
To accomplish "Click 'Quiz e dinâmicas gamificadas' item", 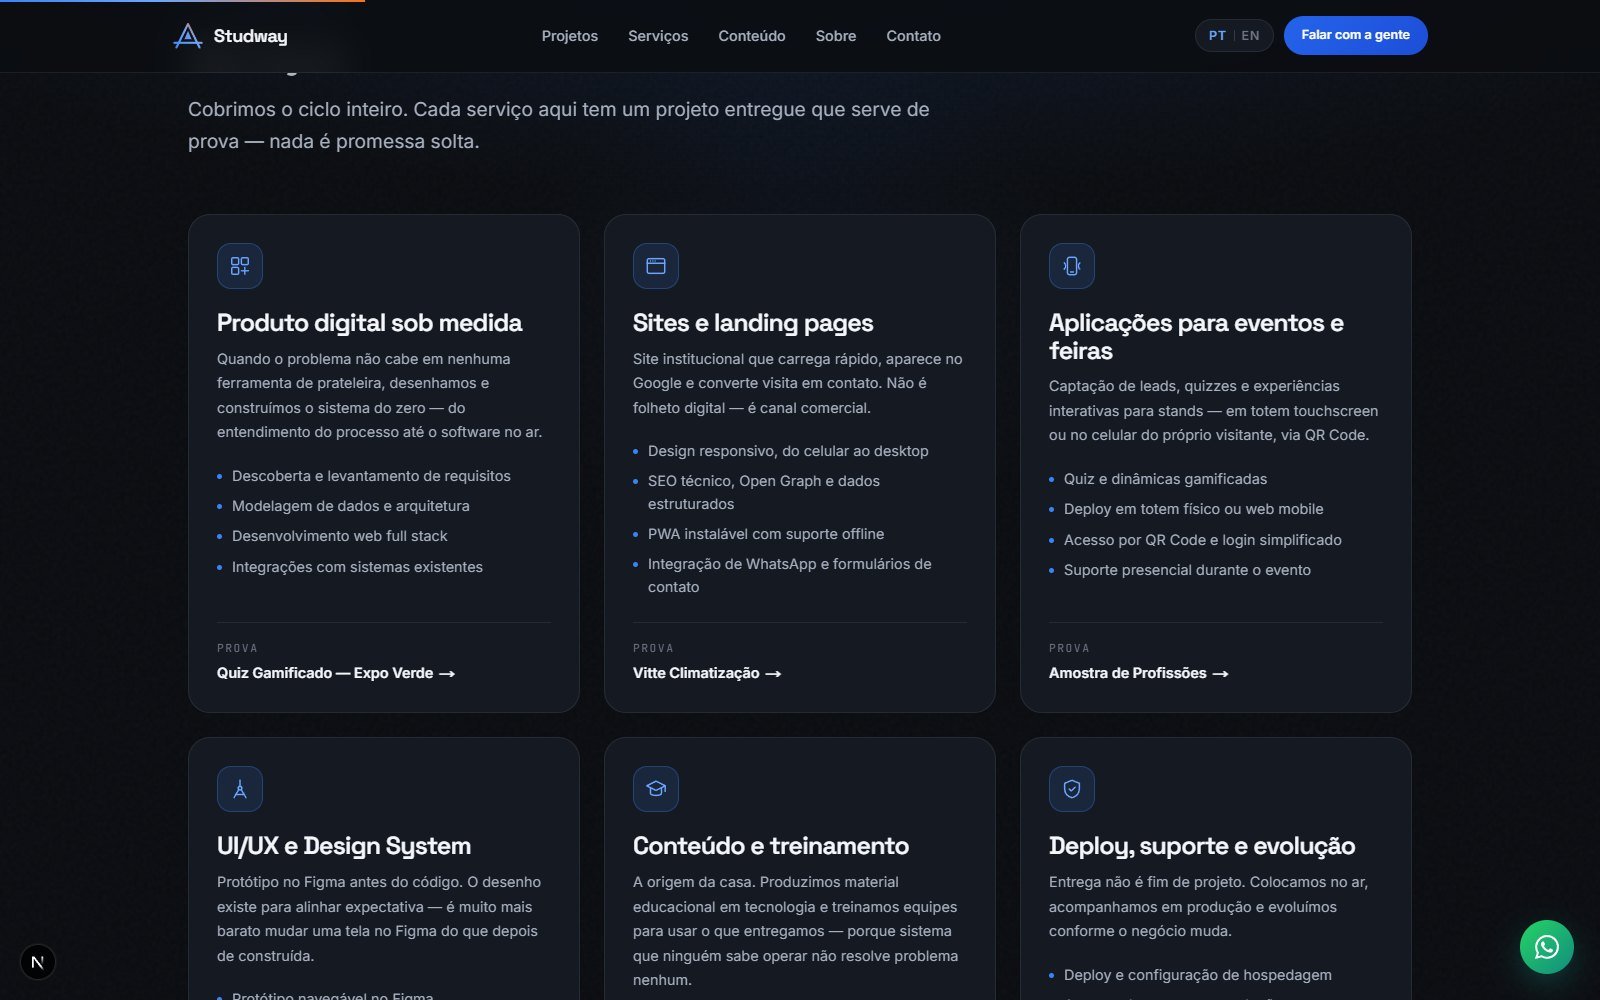I will click(1165, 479).
